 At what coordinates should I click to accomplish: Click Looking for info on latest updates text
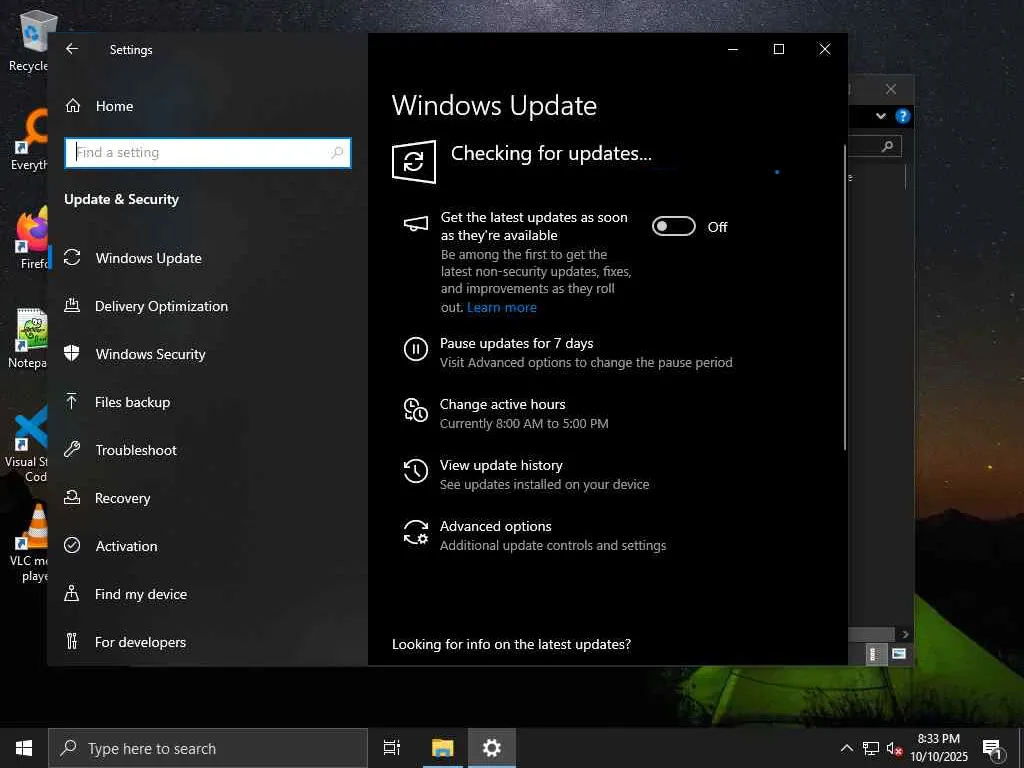[x=511, y=645]
